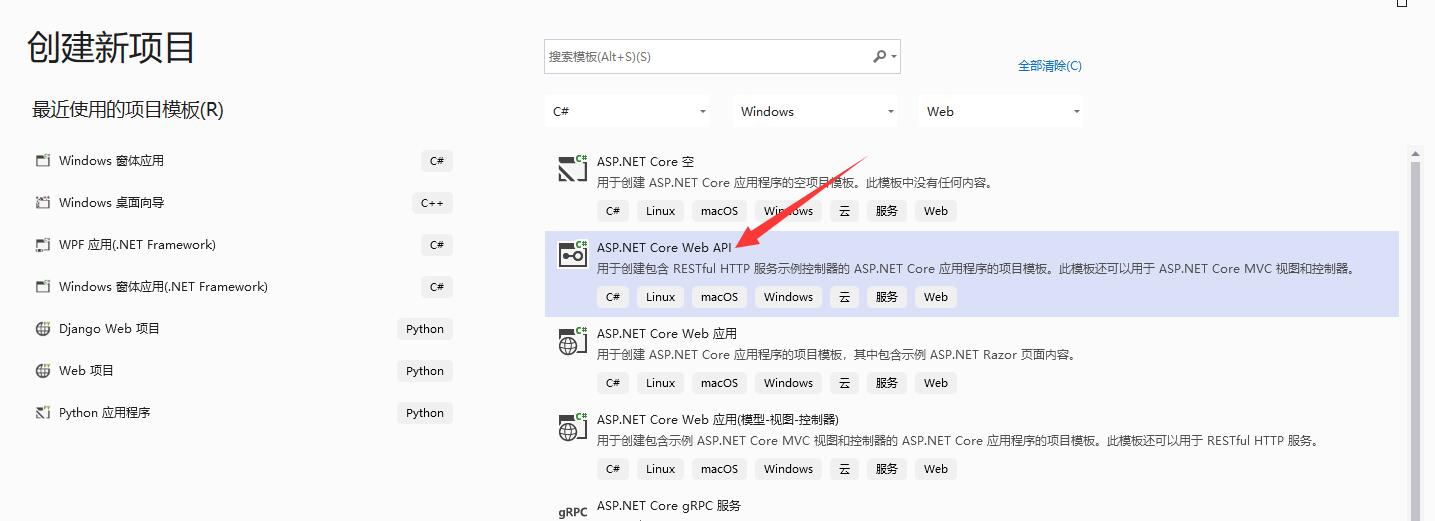This screenshot has width=1435, height=521.
Task: Click the Python 应用程序 icon
Action: pyautogui.click(x=43, y=413)
